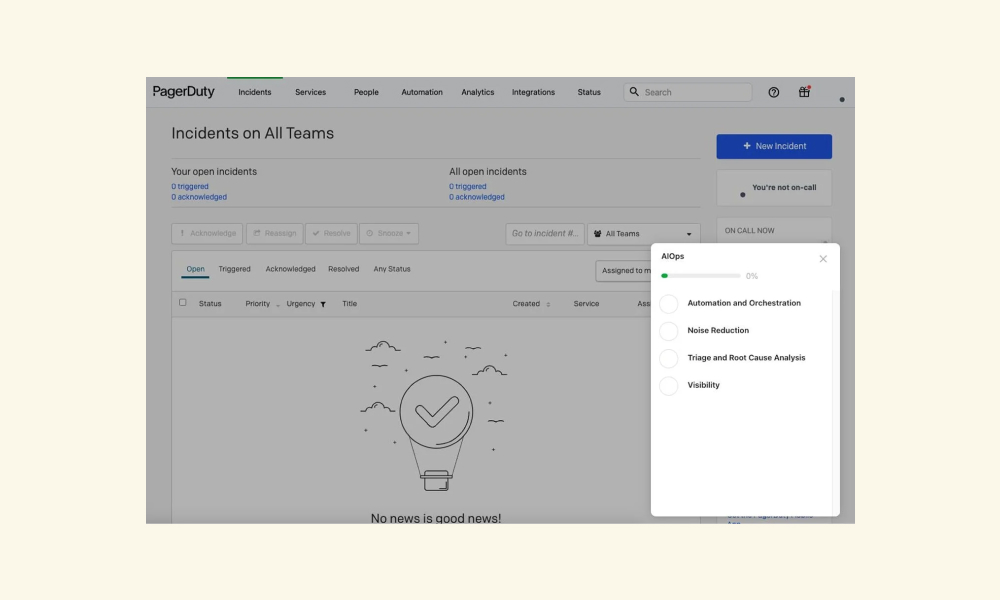Screen dimensions: 1000x600
Task: Click the Acknowledge button
Action: click(x=207, y=233)
